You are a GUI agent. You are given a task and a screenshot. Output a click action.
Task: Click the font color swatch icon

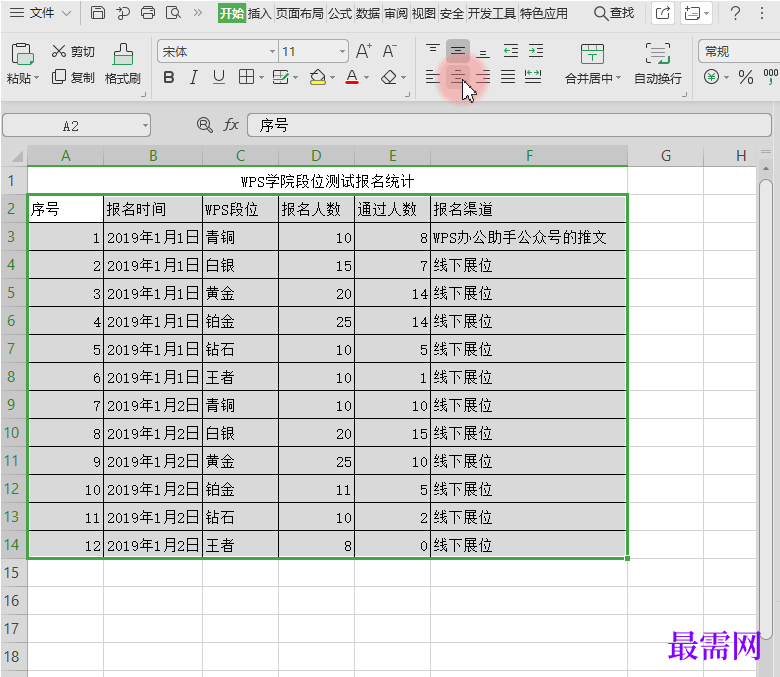tap(351, 77)
